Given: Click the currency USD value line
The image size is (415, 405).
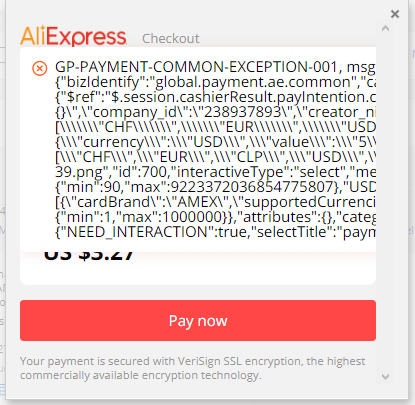Looking at the screenshot, I should click(x=215, y=142).
